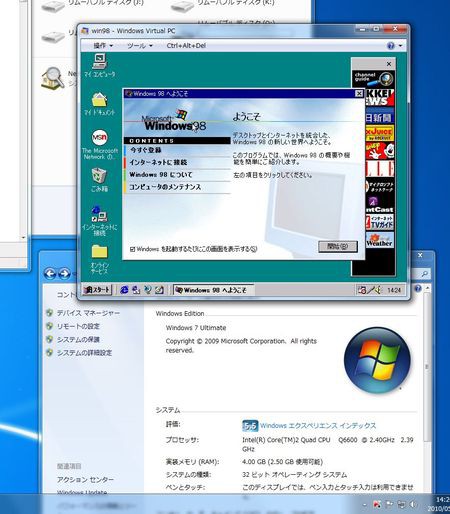Viewport: 450px width, 514px height.
Task: Click the speaker volume icon in Windows 7 tray
Action: (x=413, y=504)
